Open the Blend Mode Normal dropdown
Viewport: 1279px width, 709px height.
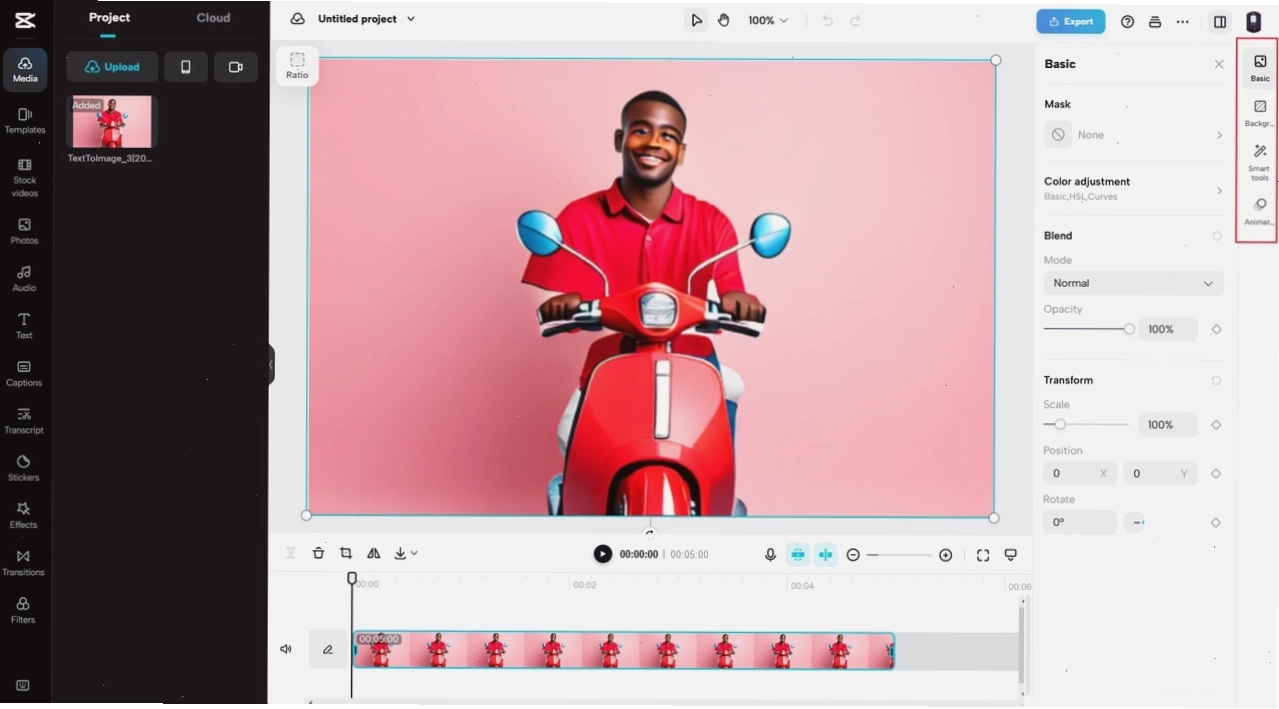(x=1133, y=283)
